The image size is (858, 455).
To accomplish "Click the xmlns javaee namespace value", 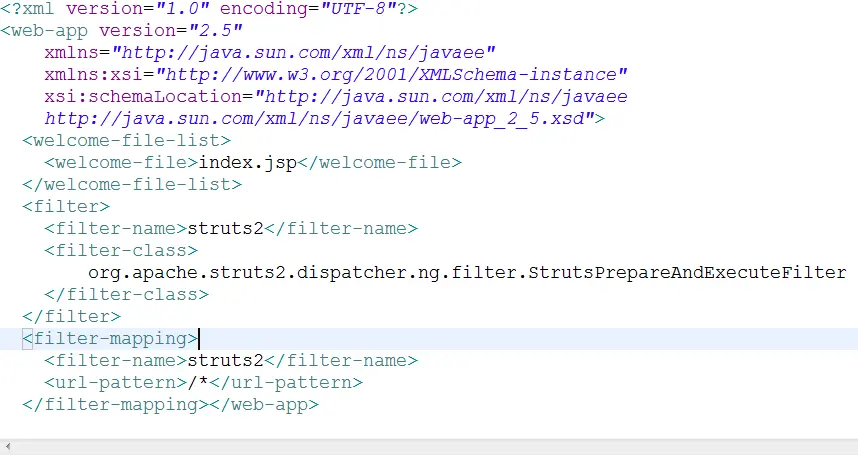I will pos(303,52).
